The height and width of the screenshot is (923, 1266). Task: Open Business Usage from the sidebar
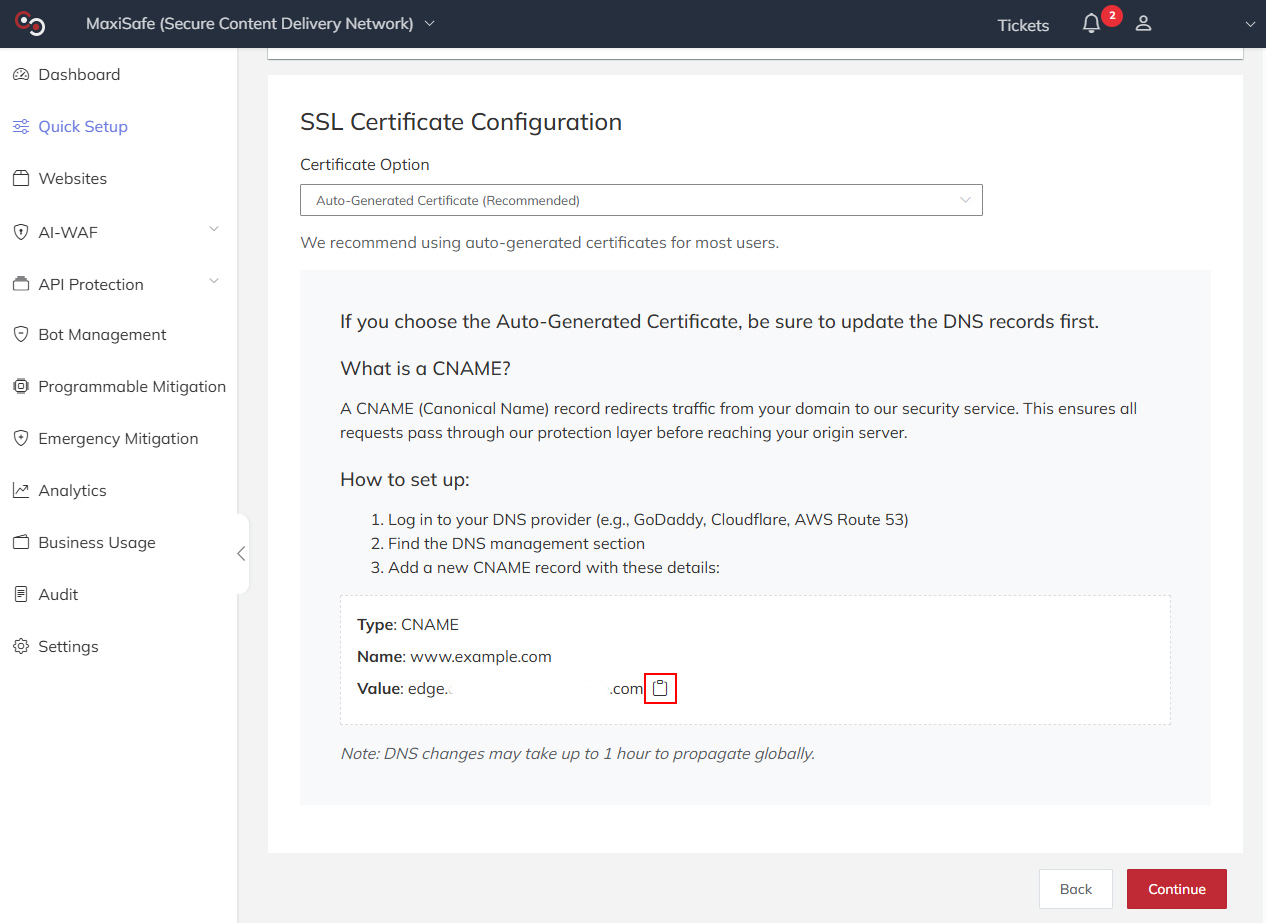pos(96,542)
